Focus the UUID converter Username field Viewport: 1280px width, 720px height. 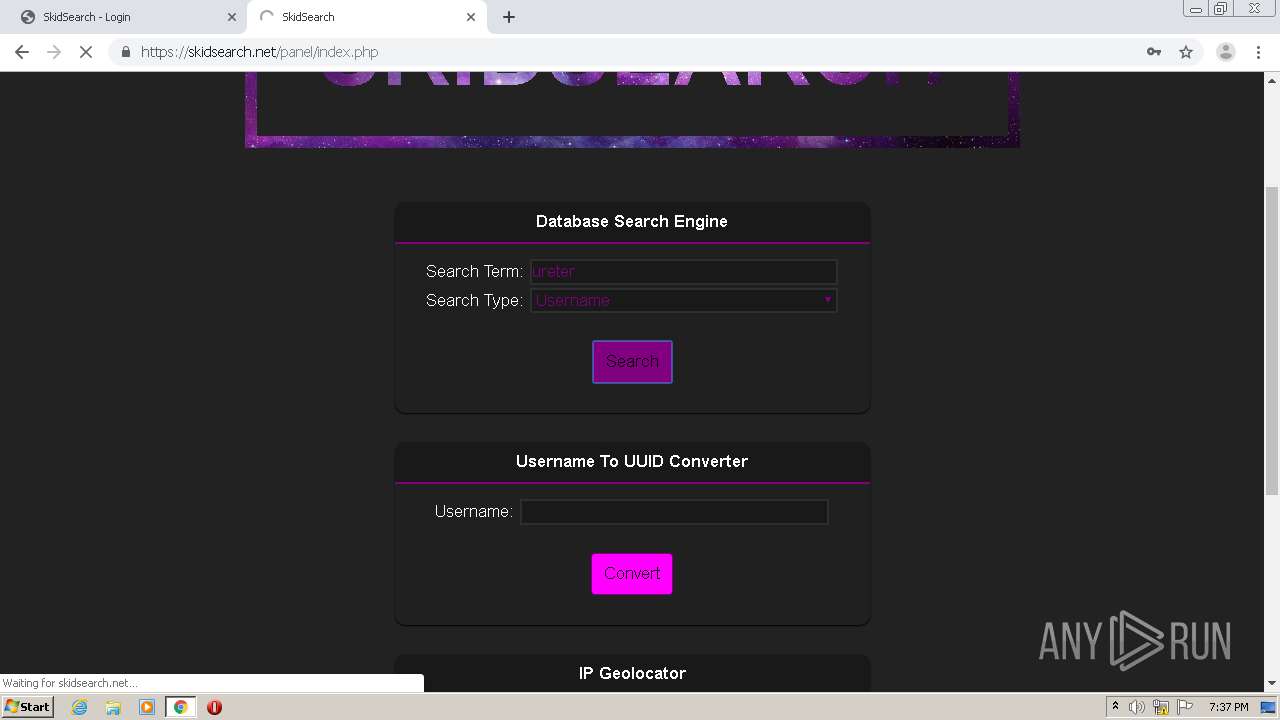(674, 512)
